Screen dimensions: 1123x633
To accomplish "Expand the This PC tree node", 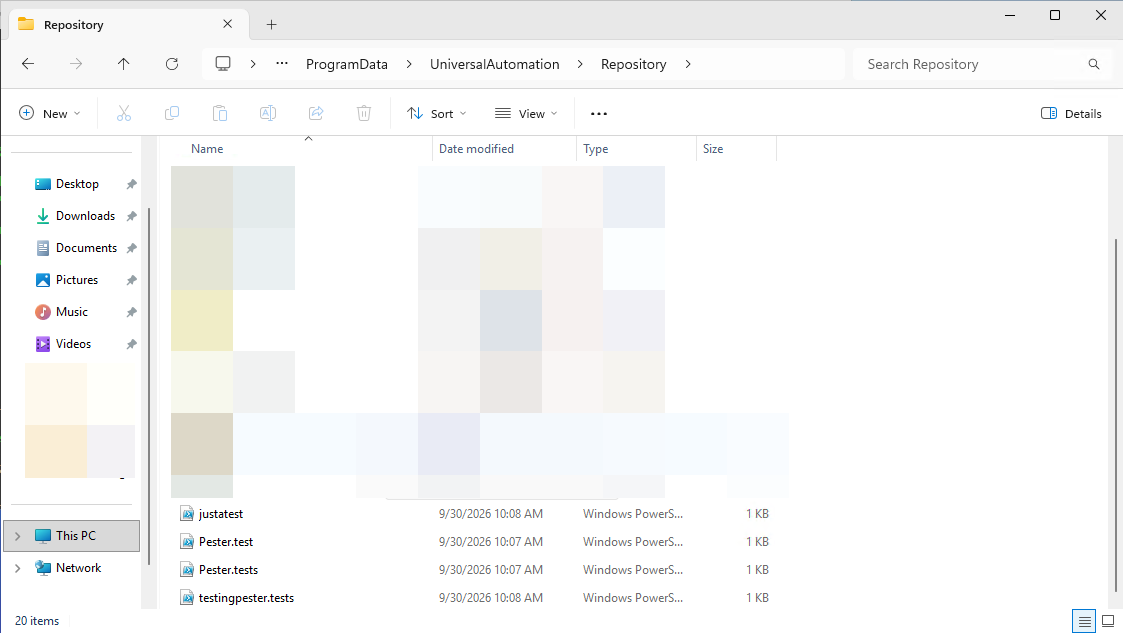I will tap(18, 536).
